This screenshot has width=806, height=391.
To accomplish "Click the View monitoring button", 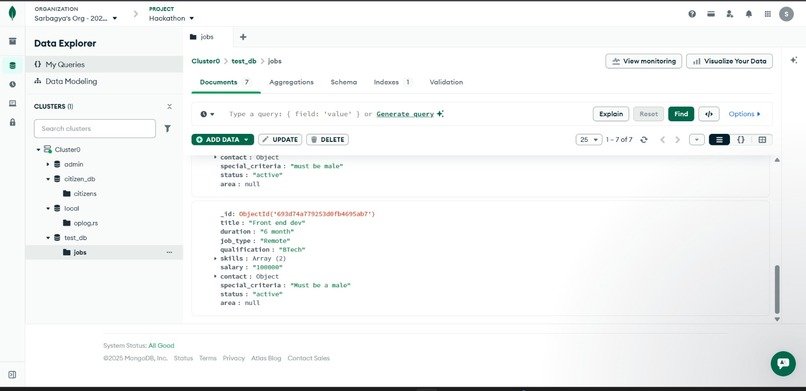I will (644, 61).
